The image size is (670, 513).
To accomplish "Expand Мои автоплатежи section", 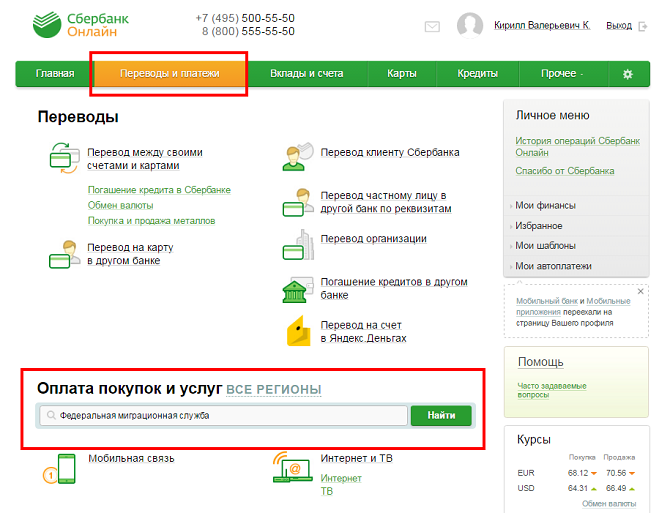I will click(x=553, y=266).
